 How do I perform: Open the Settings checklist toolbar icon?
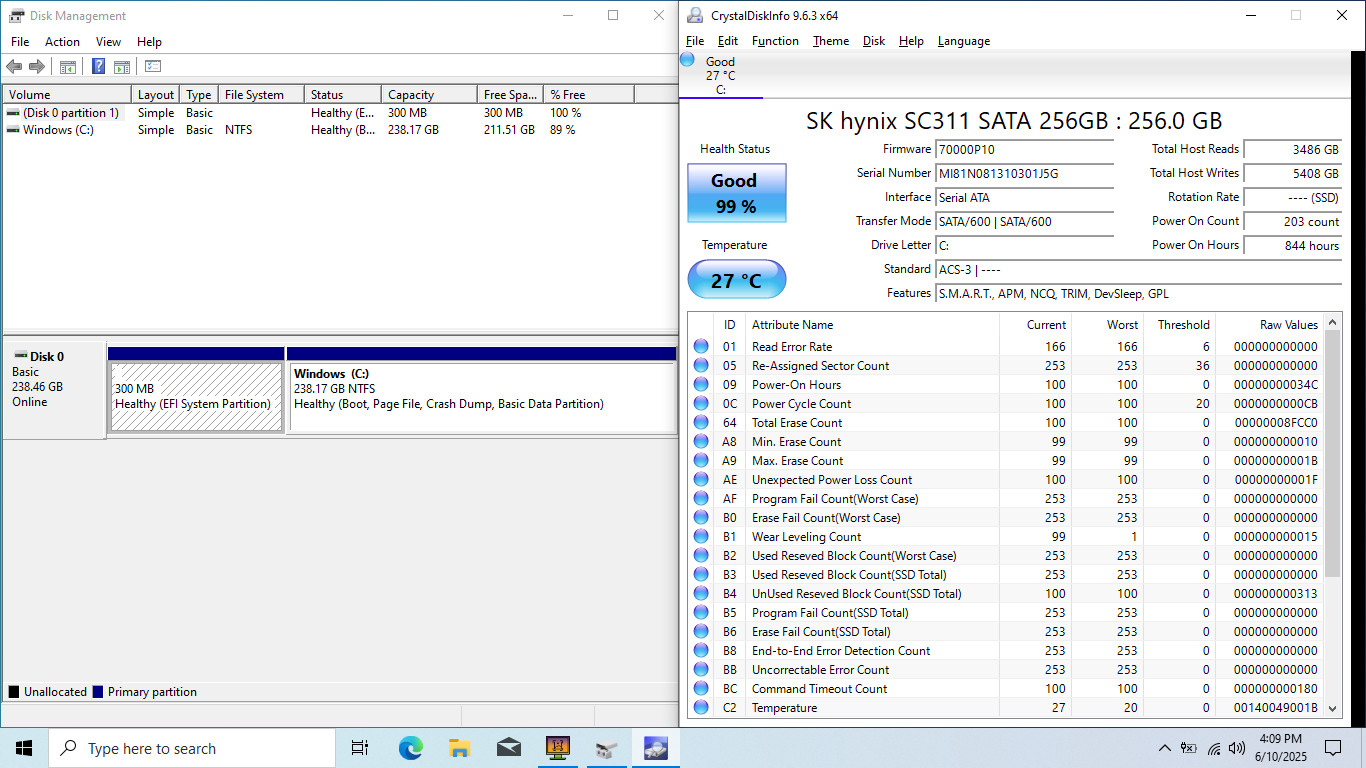(153, 67)
